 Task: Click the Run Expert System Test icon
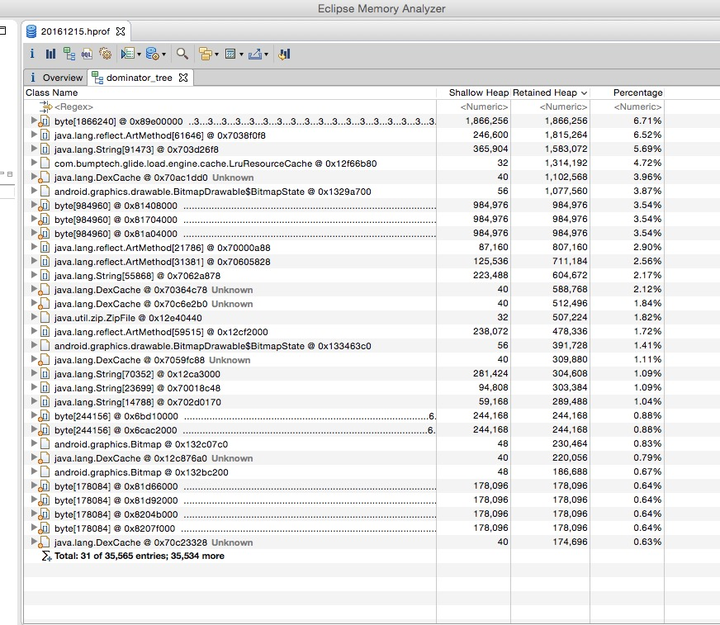coord(127,54)
